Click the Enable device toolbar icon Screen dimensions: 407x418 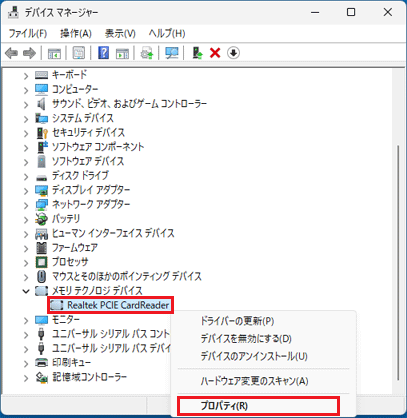click(x=198, y=53)
